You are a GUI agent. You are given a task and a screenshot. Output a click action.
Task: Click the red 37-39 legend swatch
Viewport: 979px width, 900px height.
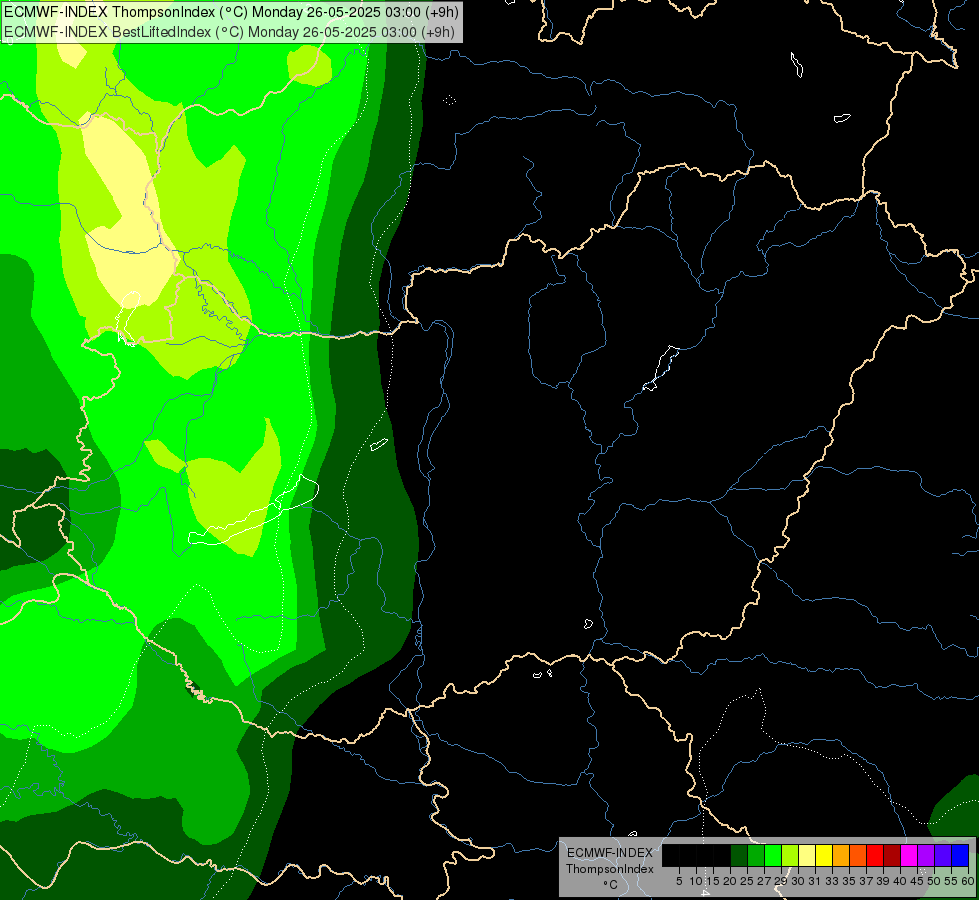click(875, 855)
